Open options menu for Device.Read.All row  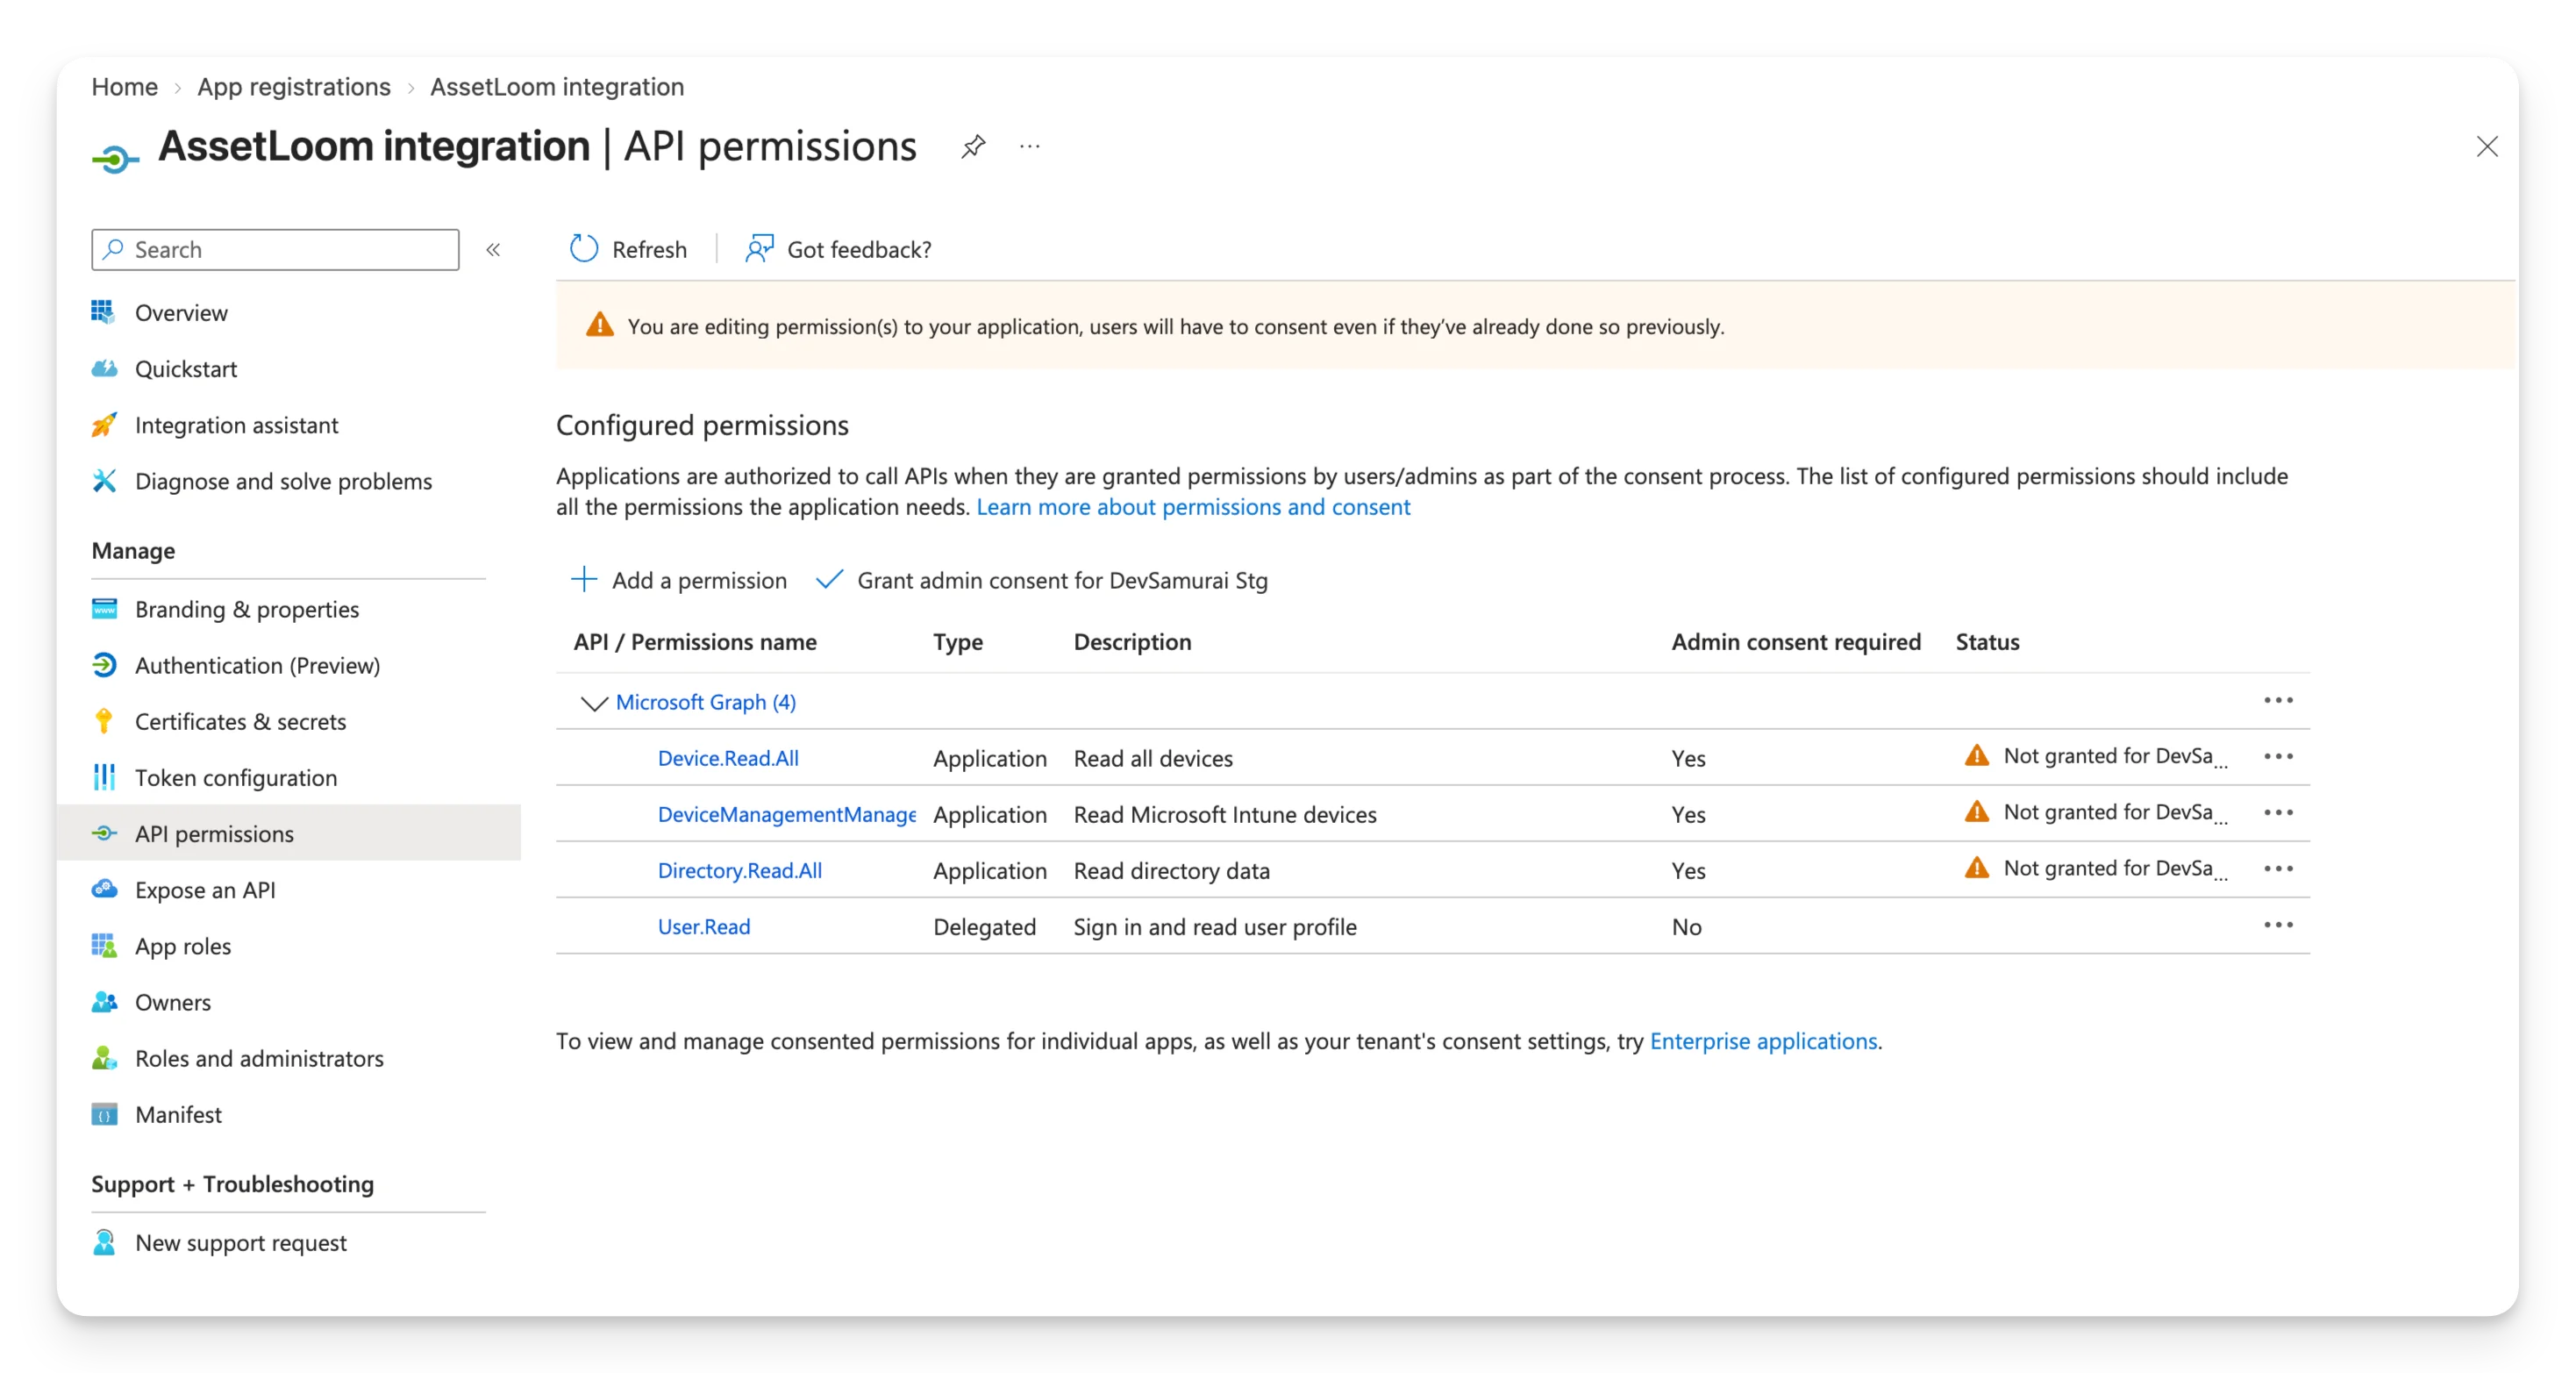click(2278, 756)
